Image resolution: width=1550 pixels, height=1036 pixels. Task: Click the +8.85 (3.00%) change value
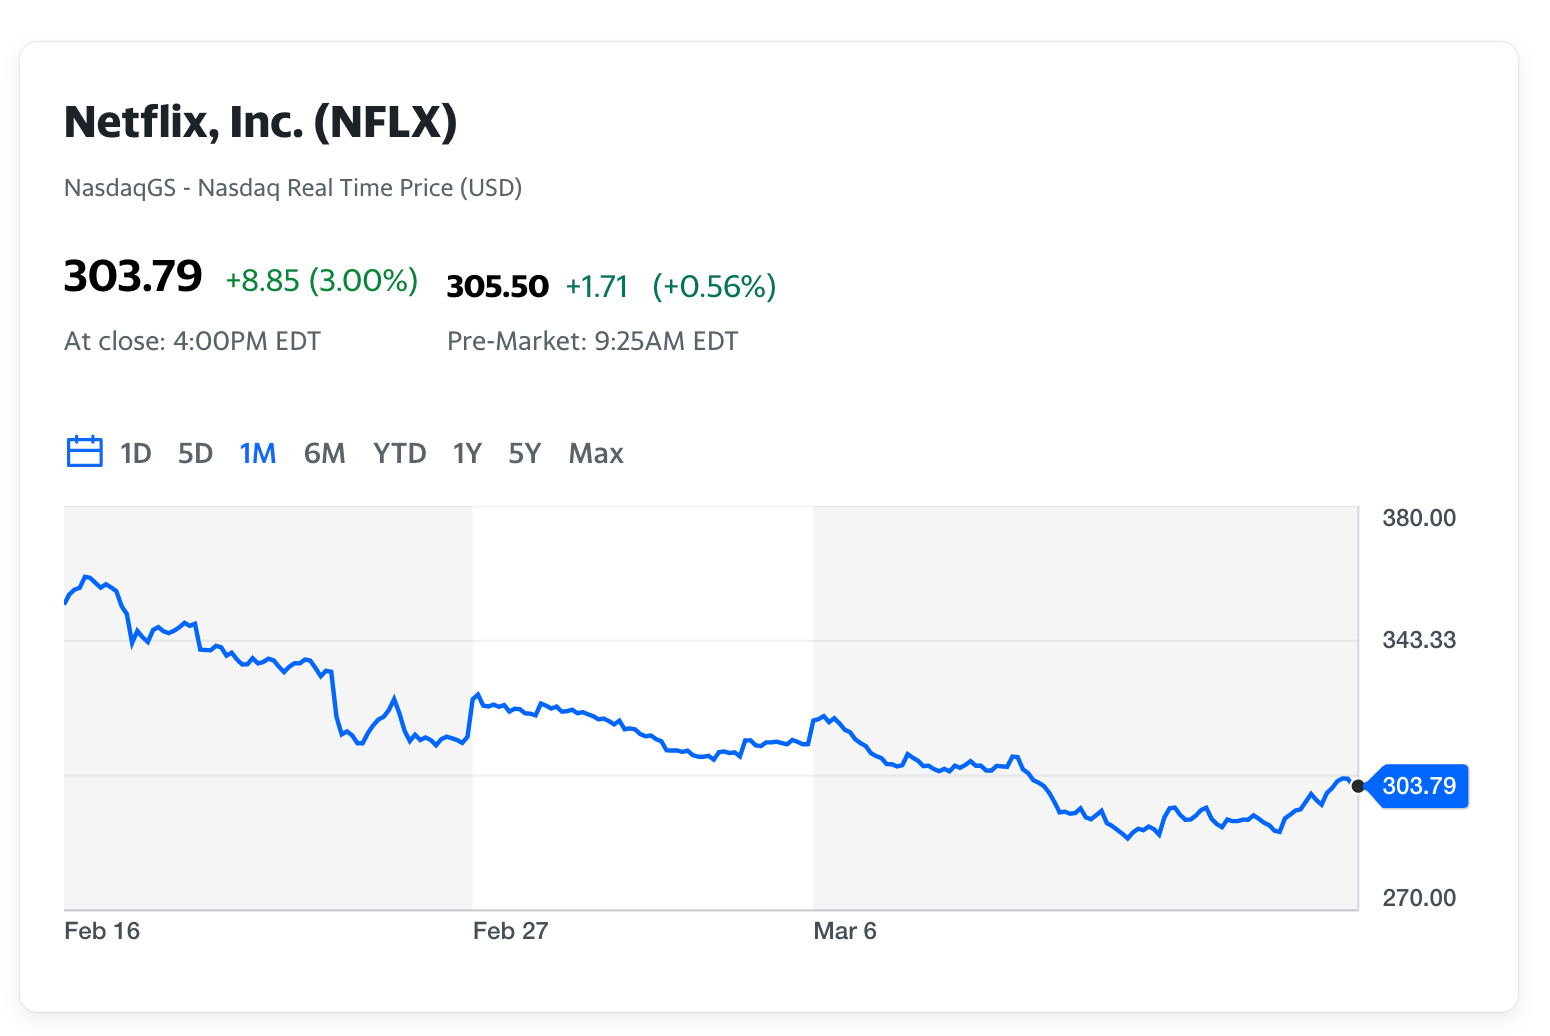point(321,281)
